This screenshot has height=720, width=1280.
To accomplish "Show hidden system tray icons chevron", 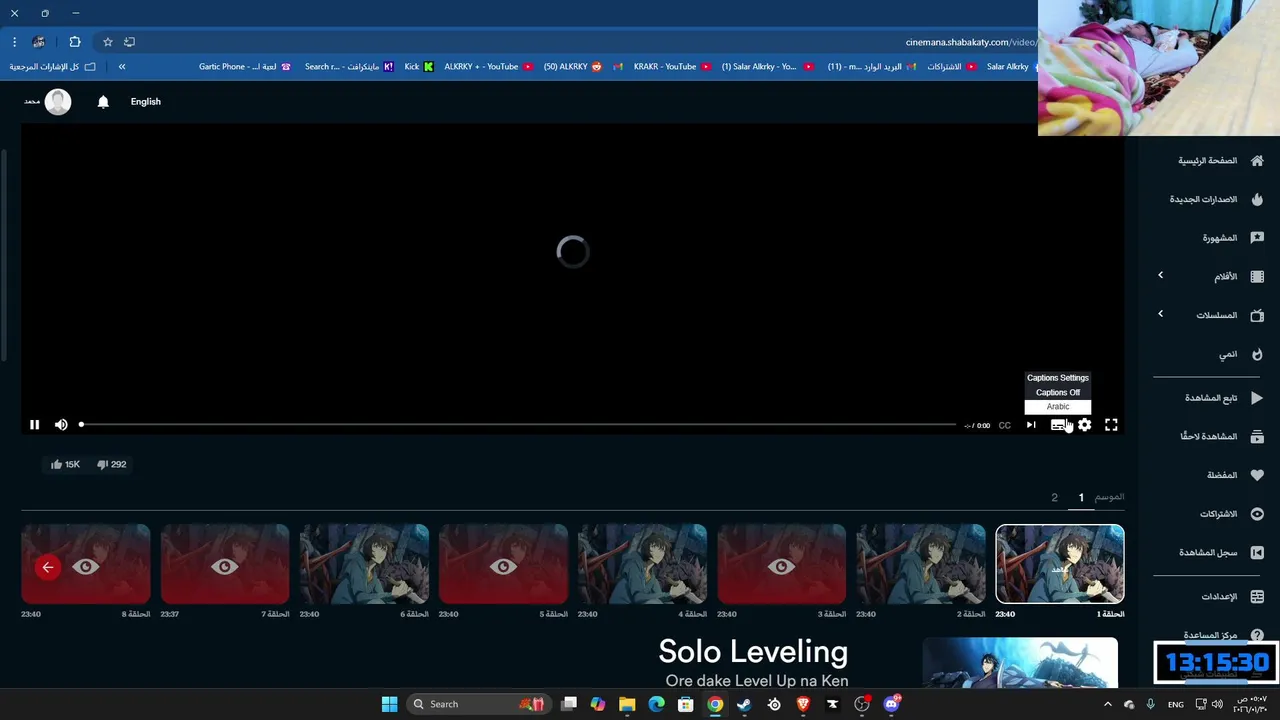I will tap(1109, 704).
